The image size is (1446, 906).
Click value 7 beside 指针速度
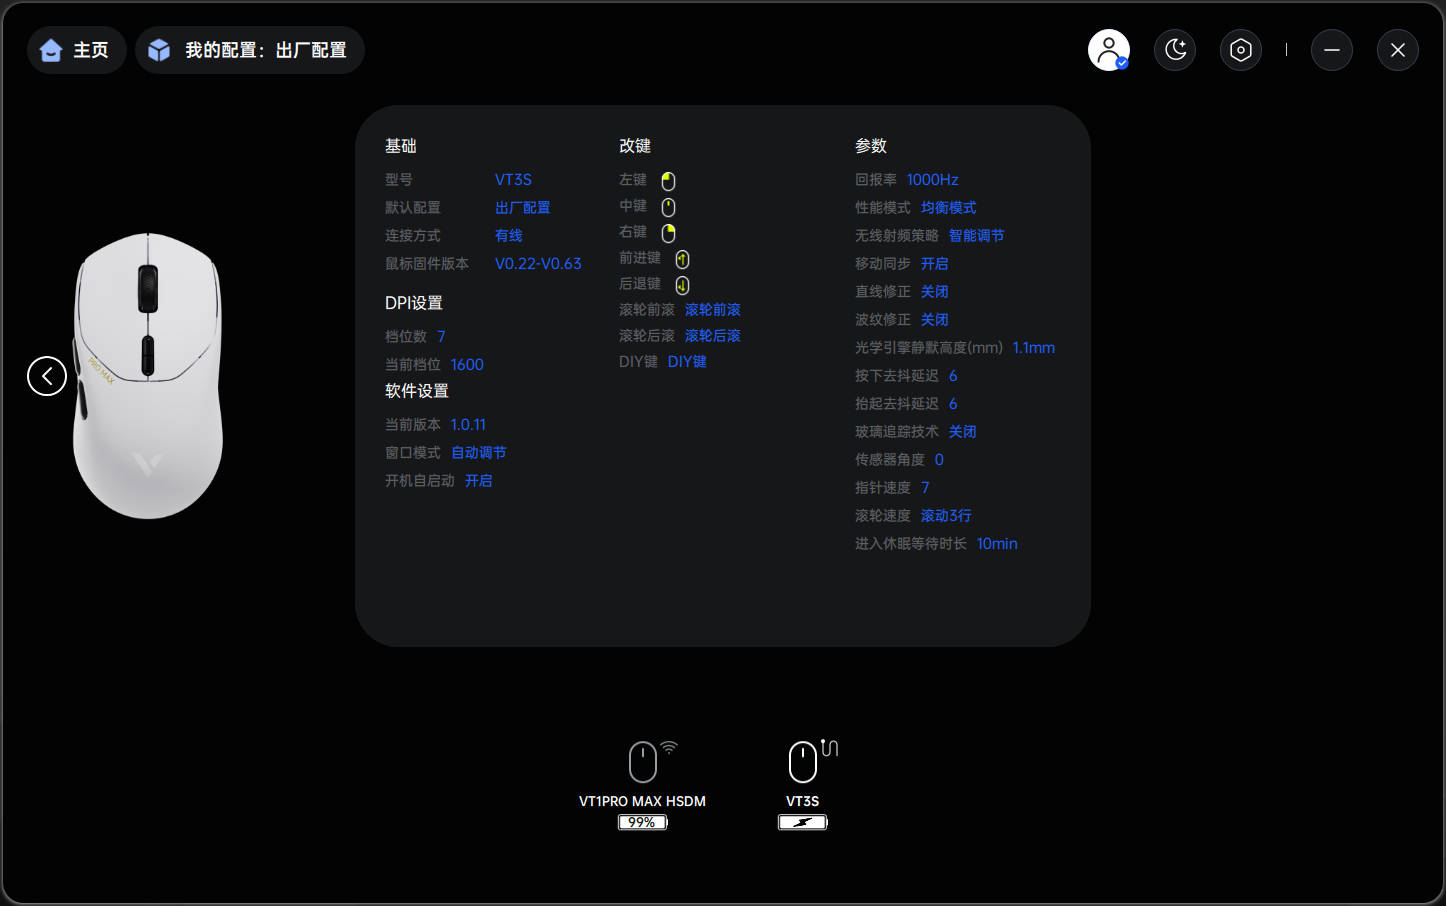[925, 488]
